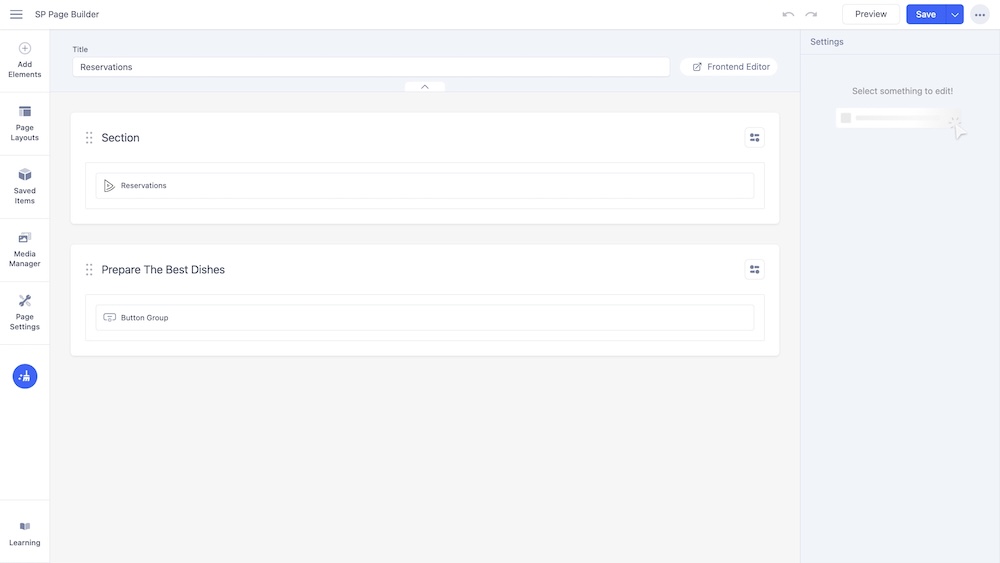The image size is (1000, 563).
Task: Click the Save button
Action: pyautogui.click(x=925, y=14)
